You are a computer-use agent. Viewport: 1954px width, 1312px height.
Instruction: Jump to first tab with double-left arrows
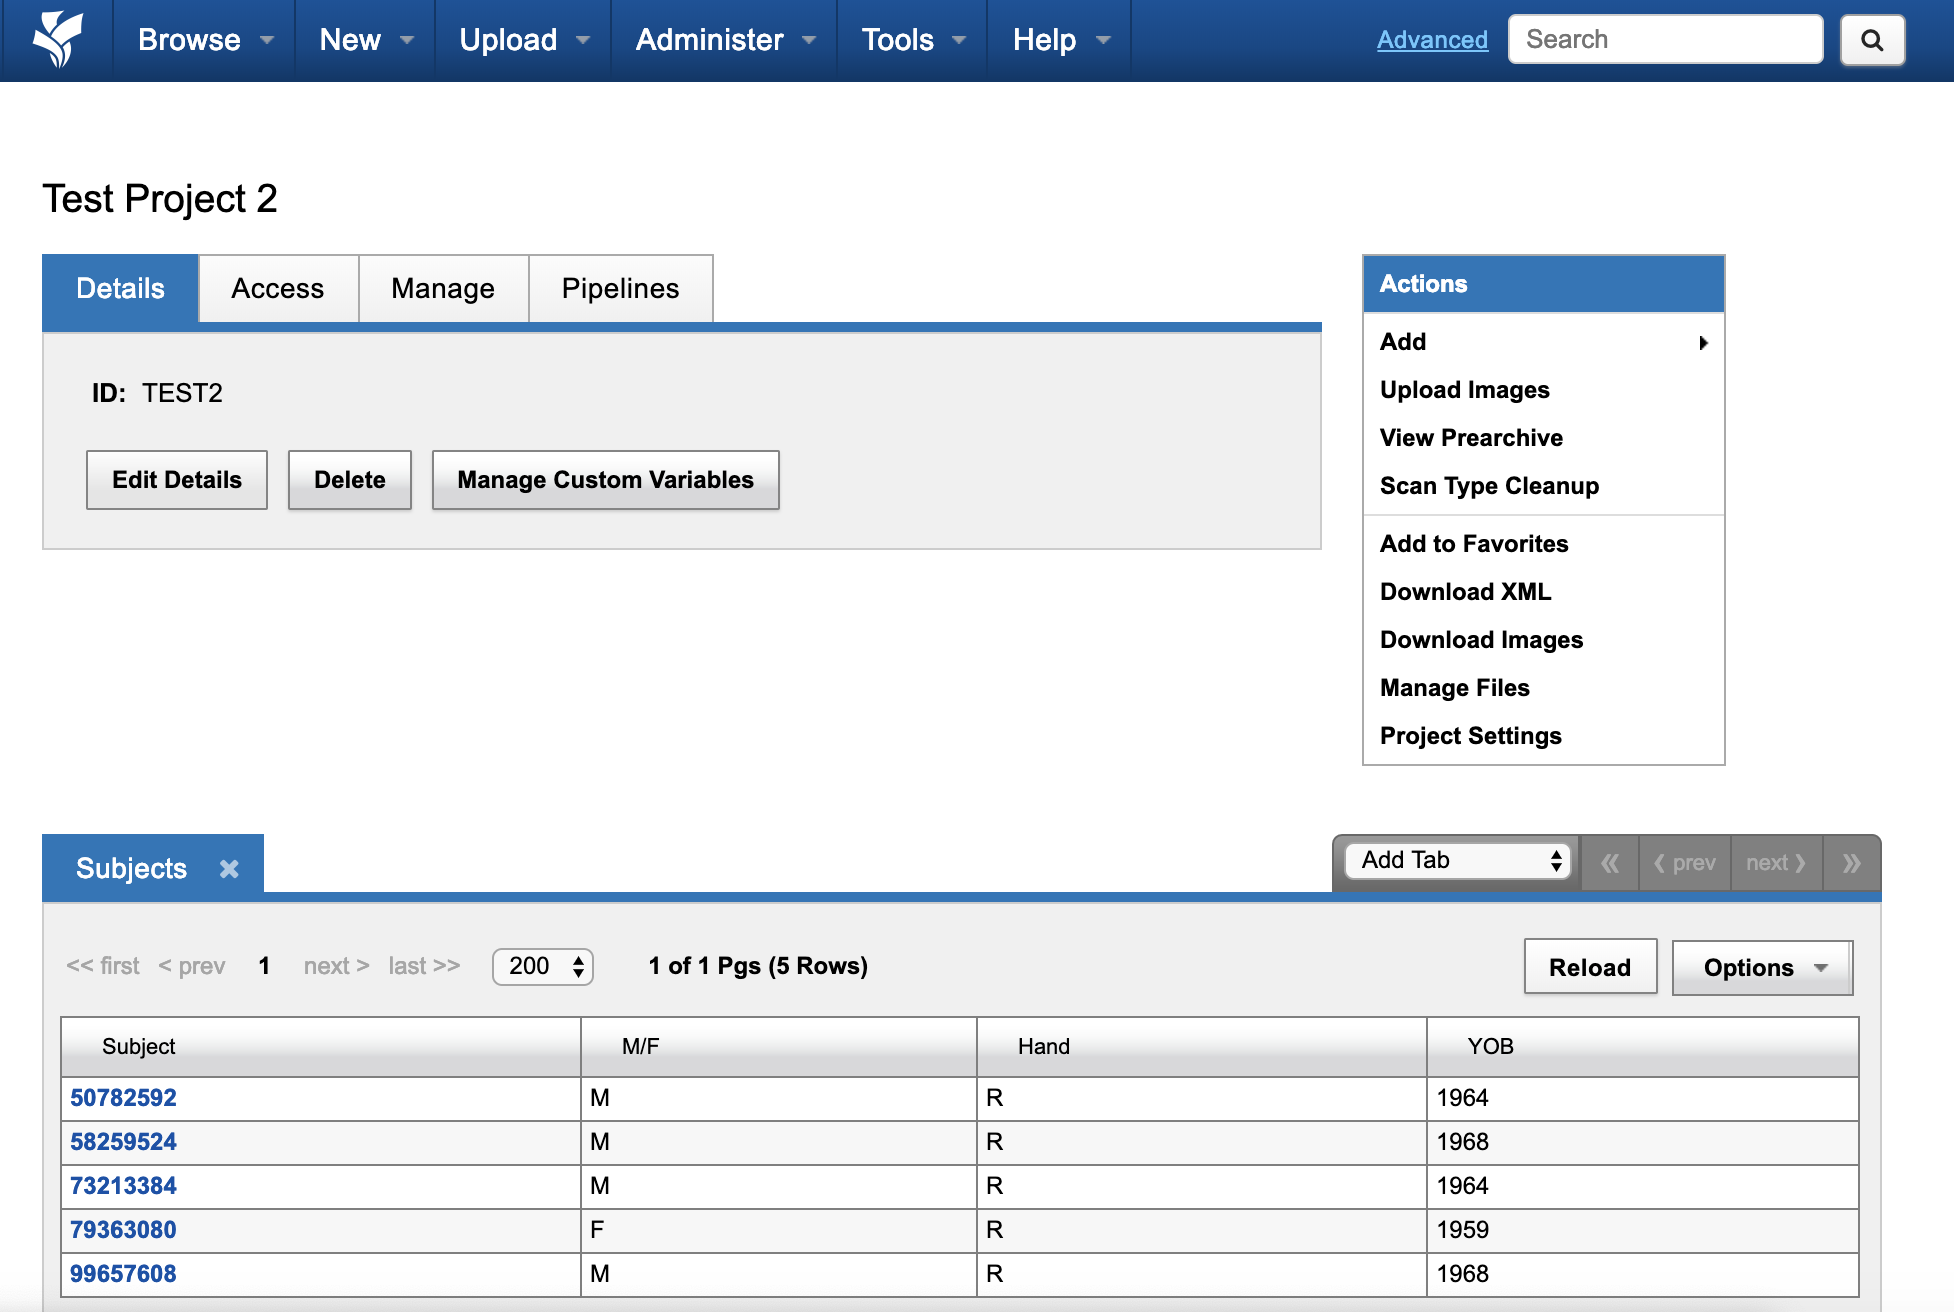tap(1610, 863)
